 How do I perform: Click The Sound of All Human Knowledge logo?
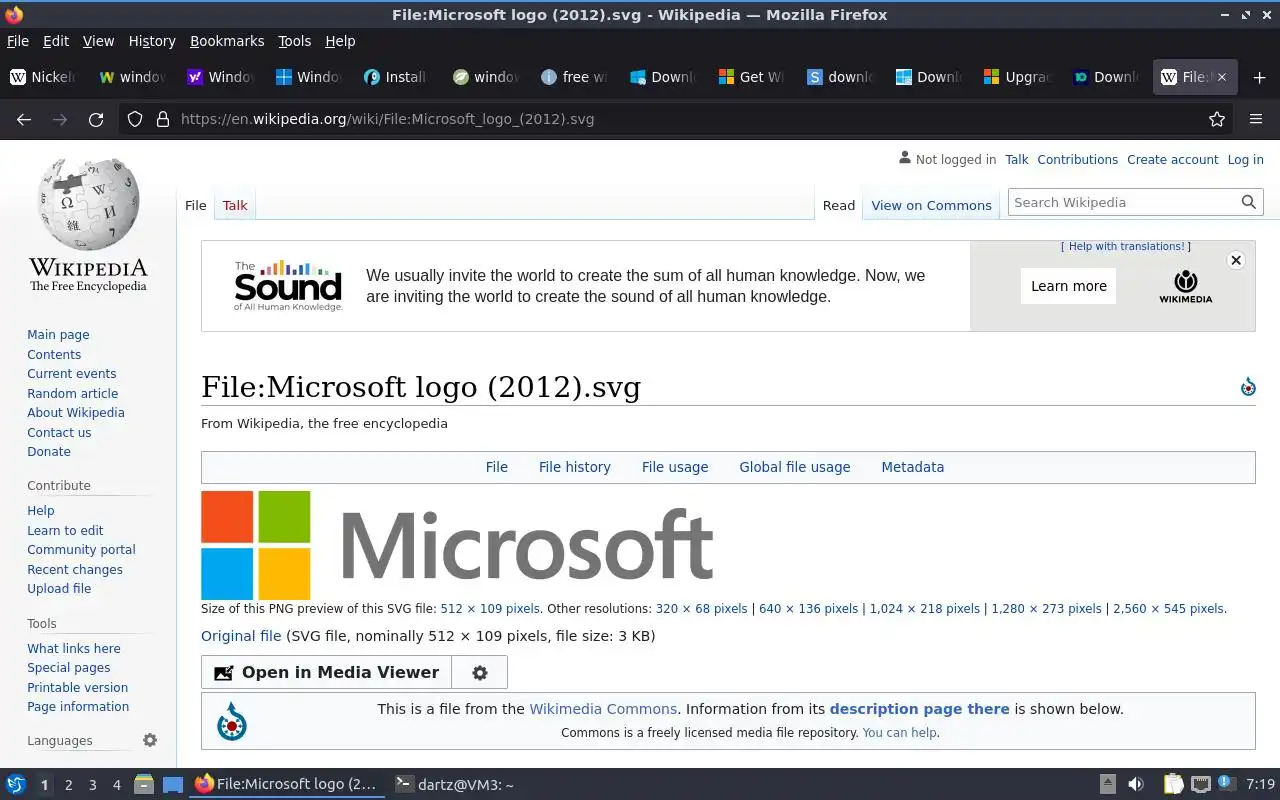288,286
